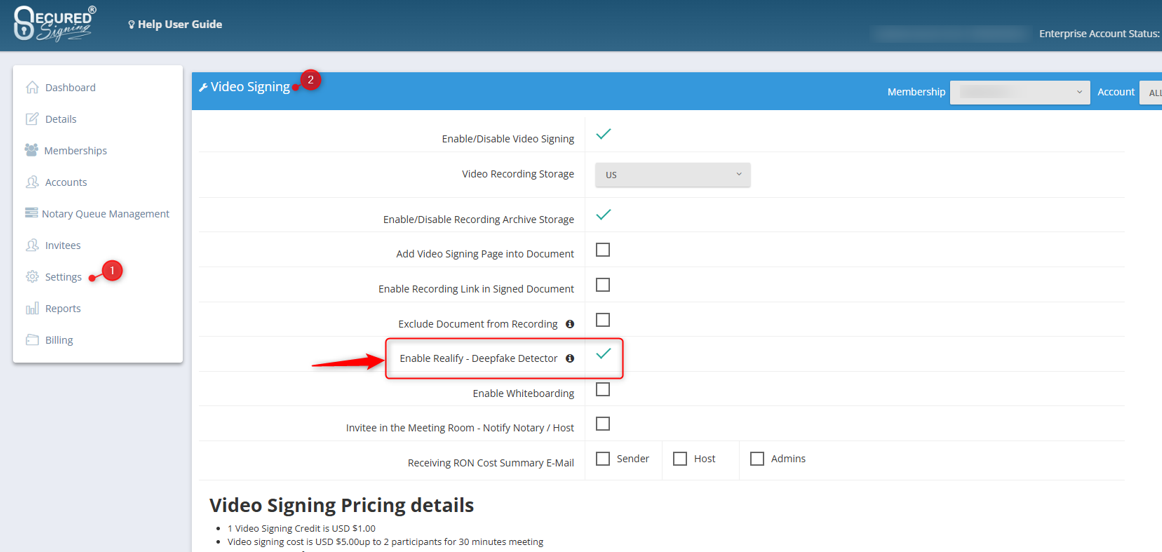Open Accounts in the sidebar menu
1162x552 pixels.
click(x=65, y=182)
